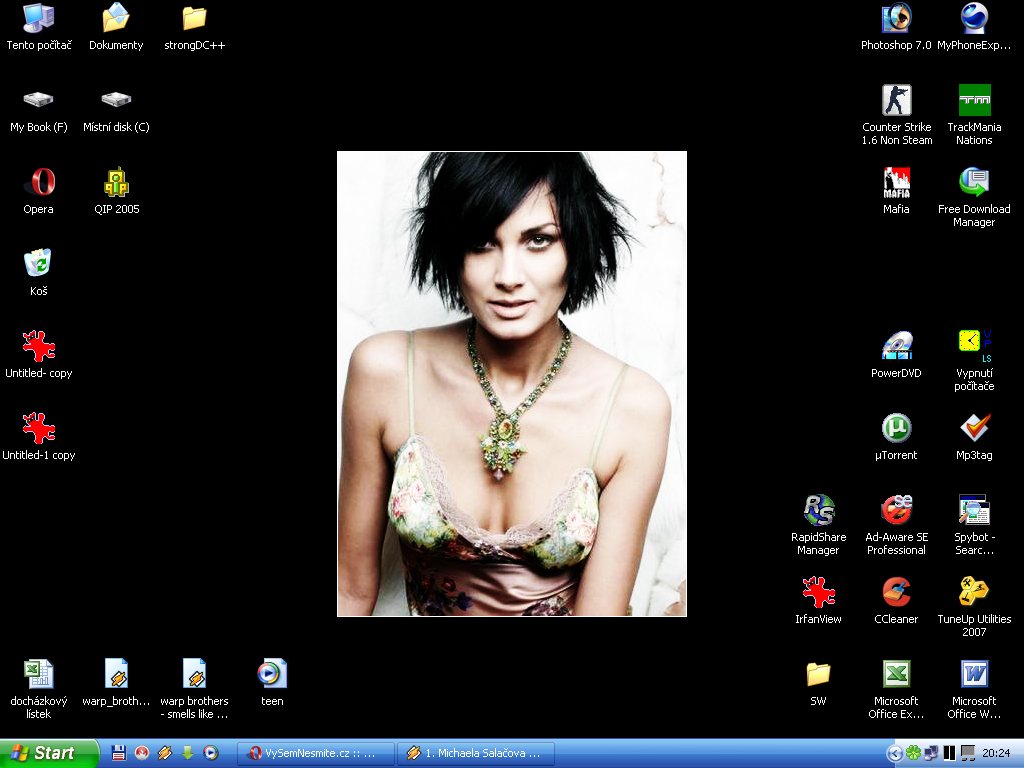
Task: Select the TrackMania Nations icon
Action: click(974, 101)
